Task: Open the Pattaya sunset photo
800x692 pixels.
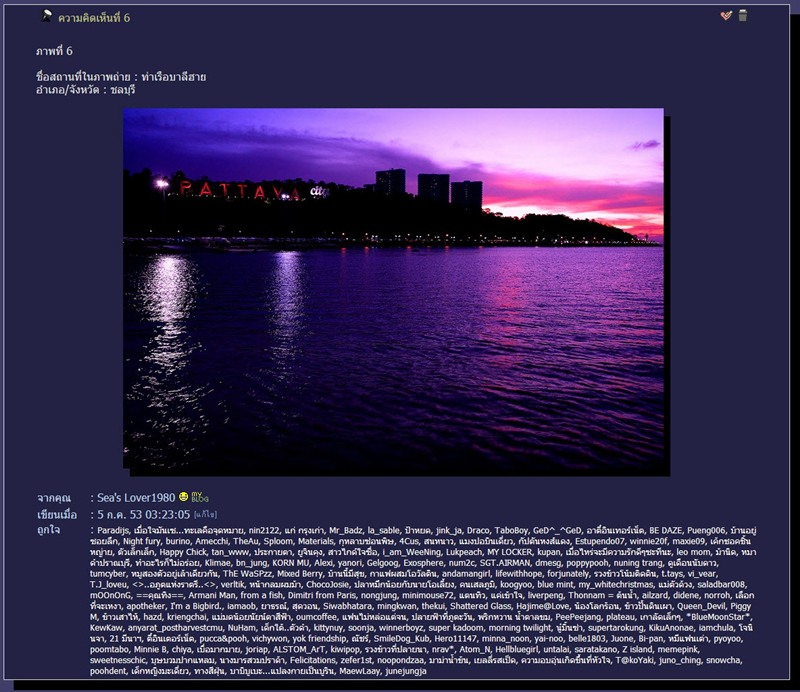Action: pos(393,288)
